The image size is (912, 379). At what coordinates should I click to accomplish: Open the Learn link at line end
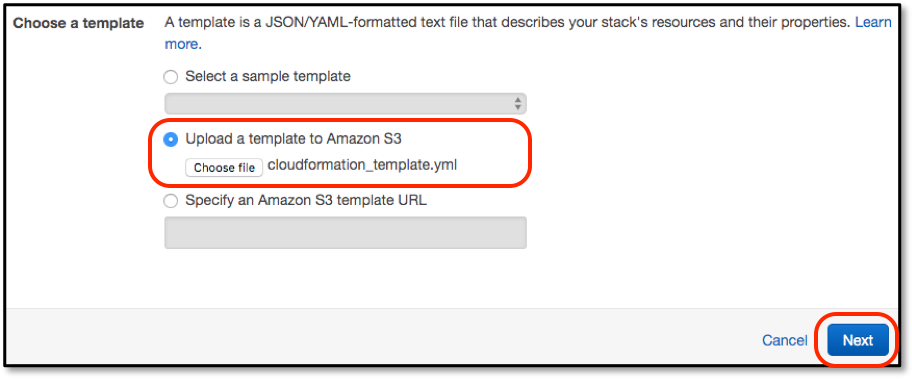(x=872, y=23)
